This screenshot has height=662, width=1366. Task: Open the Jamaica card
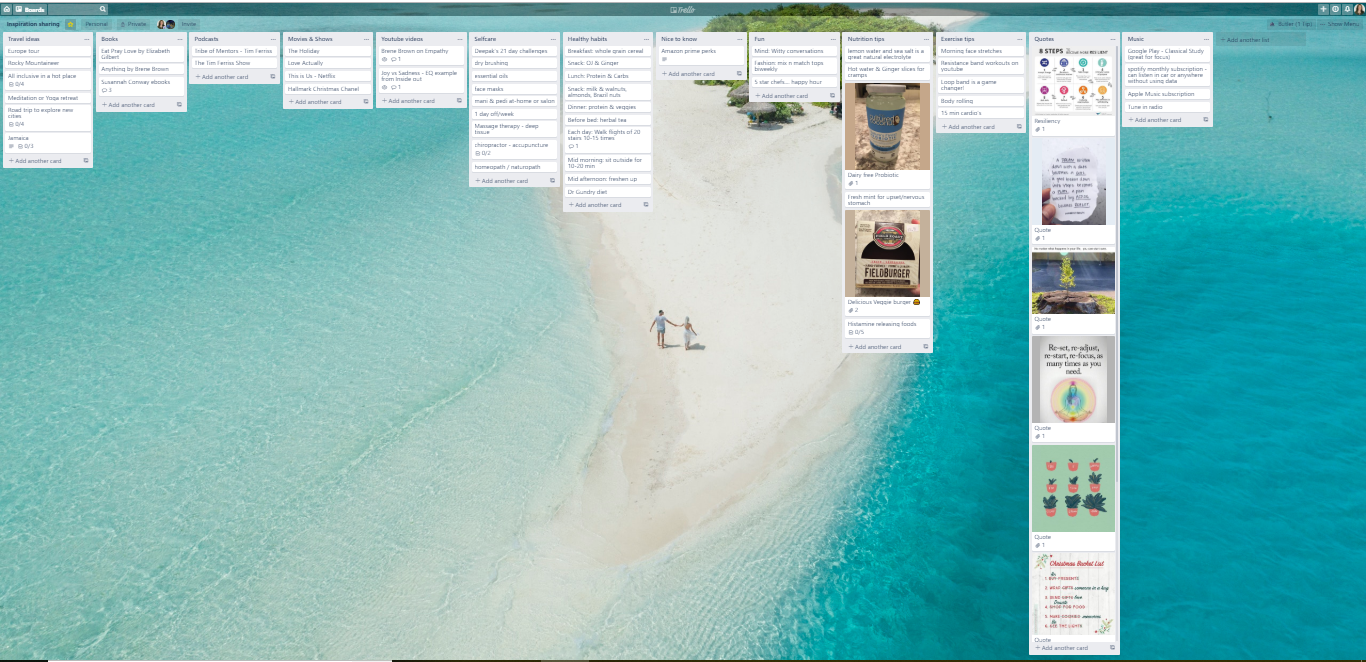pos(48,142)
